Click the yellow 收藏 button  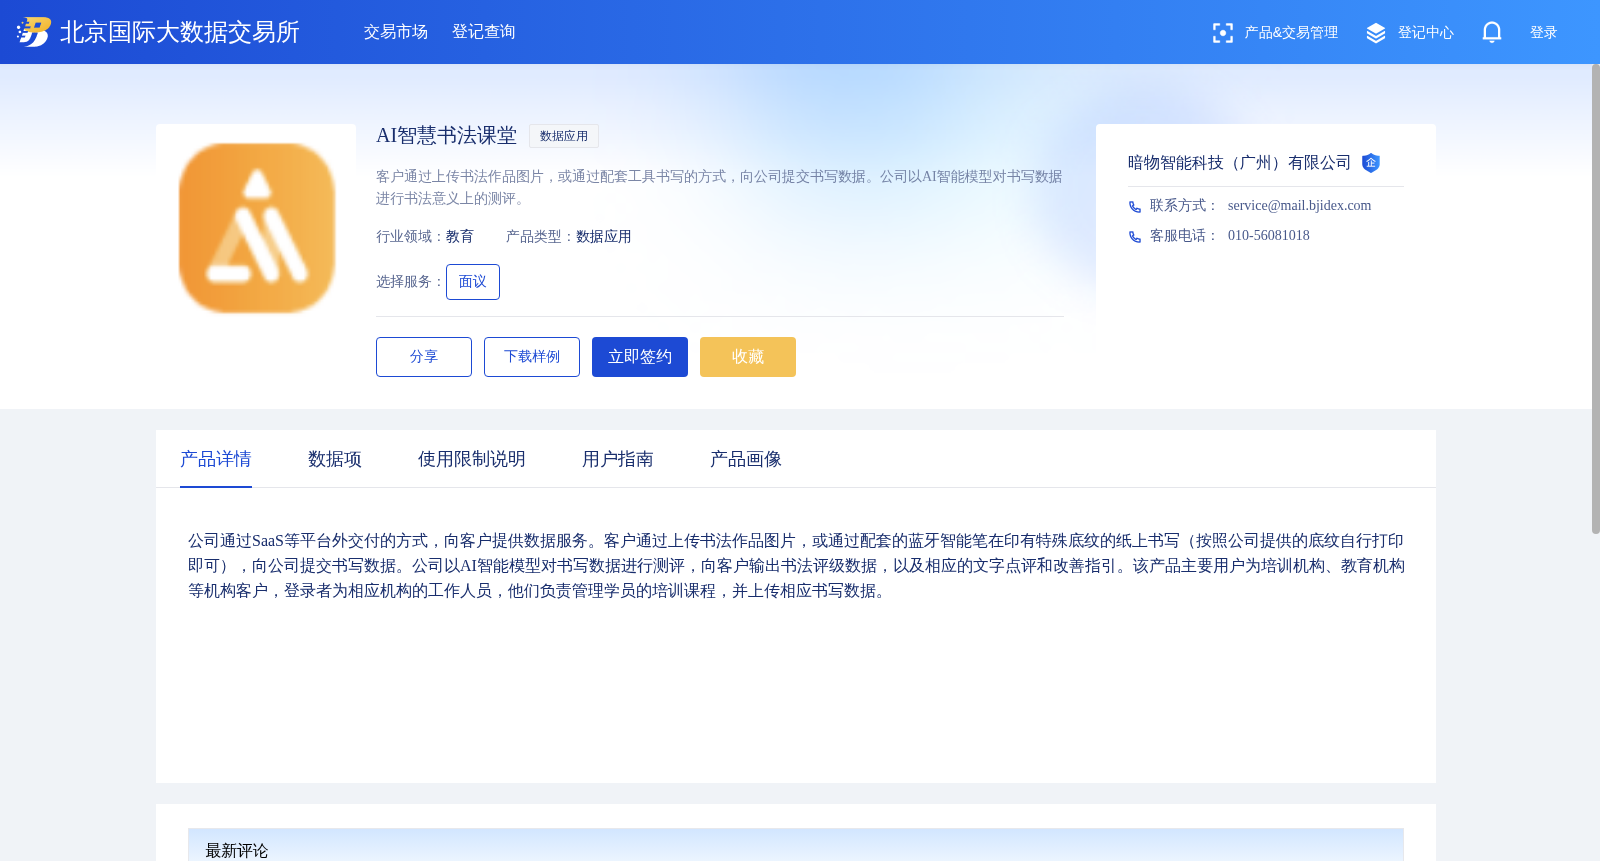[748, 357]
